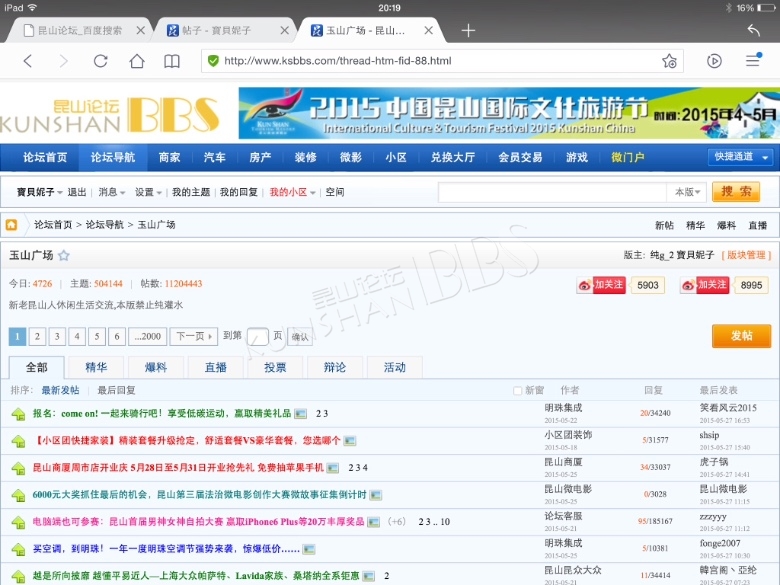Open the bookmarks book icon
Image resolution: width=780 pixels, height=585 pixels.
point(172,61)
